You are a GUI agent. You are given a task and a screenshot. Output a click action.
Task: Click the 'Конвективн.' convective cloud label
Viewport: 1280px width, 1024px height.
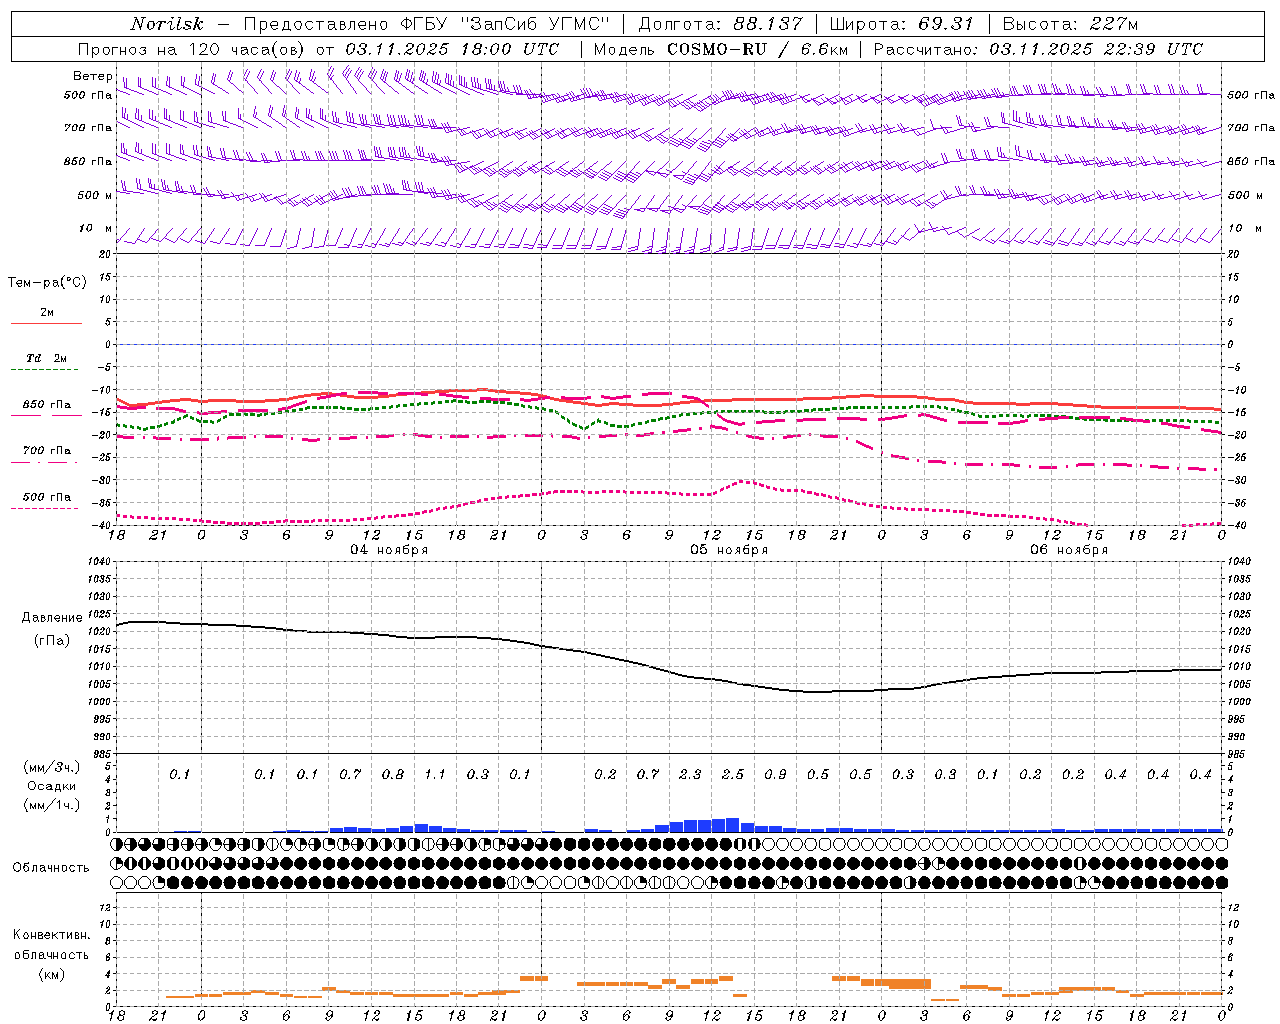point(51,935)
